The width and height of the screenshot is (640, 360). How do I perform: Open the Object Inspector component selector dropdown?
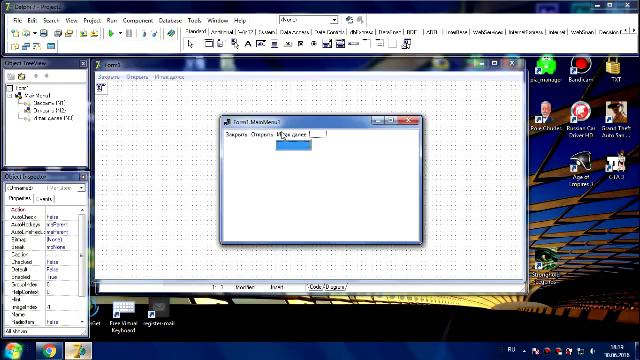(81, 188)
